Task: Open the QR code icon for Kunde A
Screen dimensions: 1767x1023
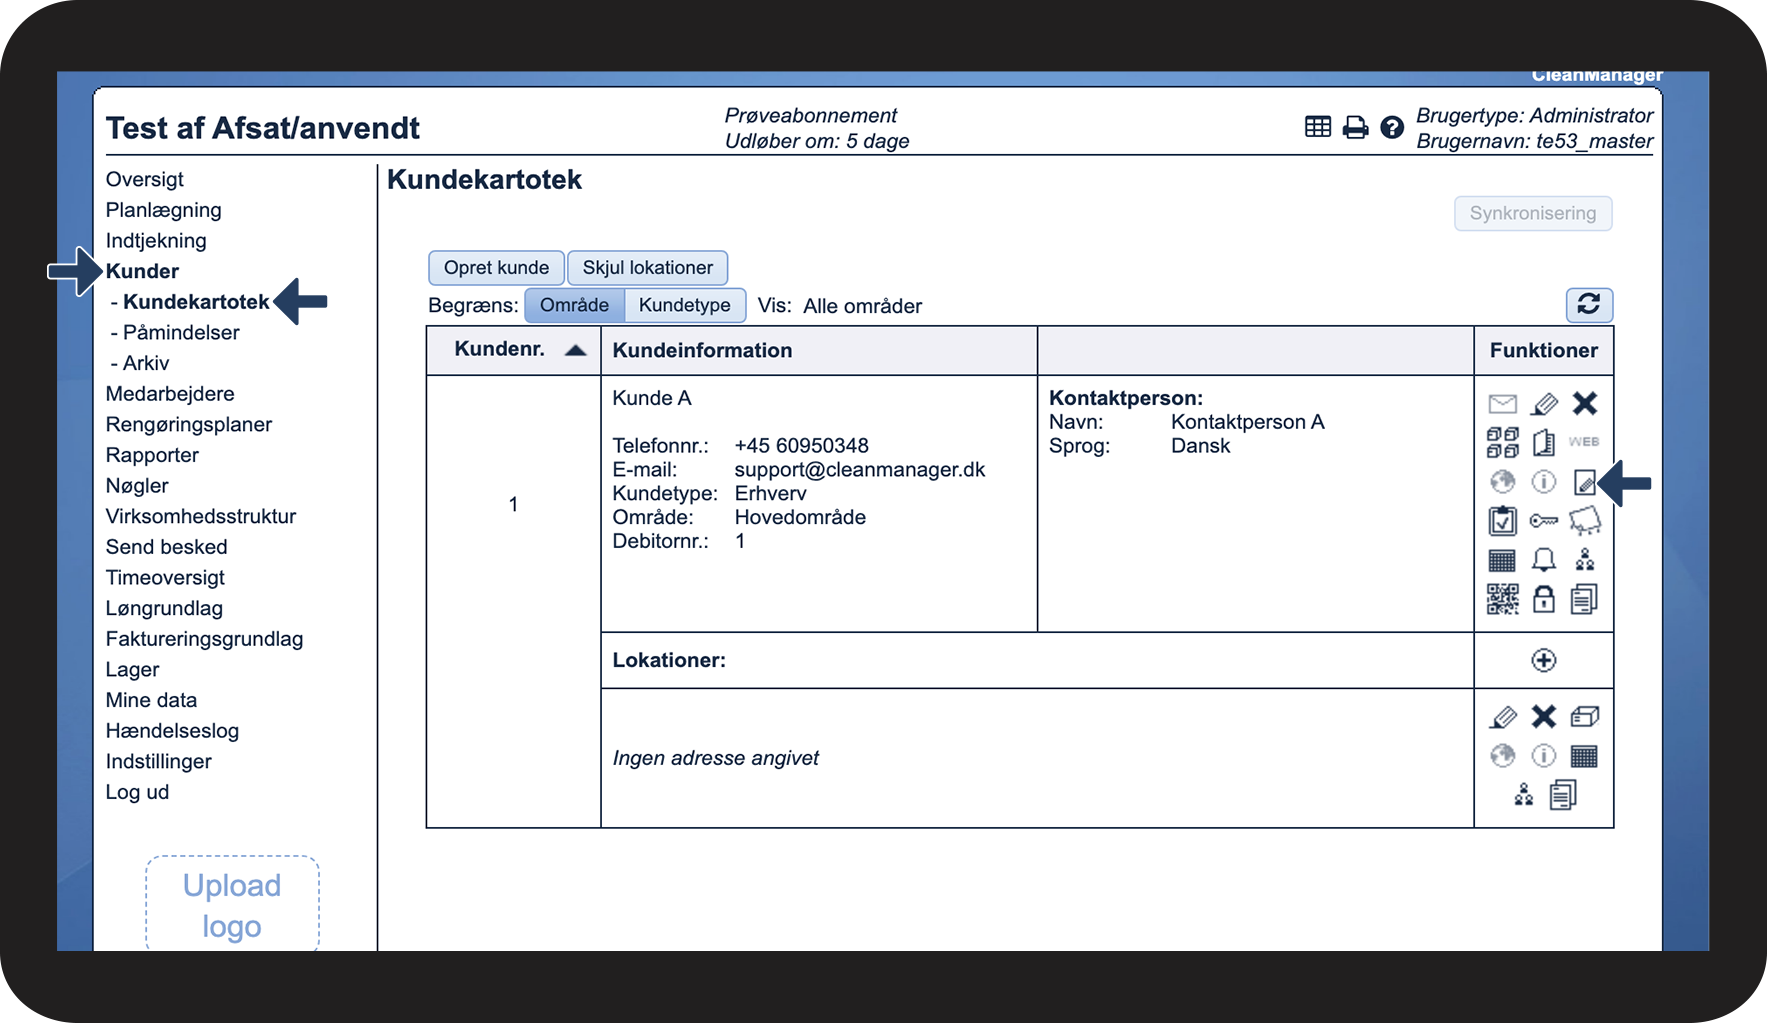Action: tap(1502, 599)
